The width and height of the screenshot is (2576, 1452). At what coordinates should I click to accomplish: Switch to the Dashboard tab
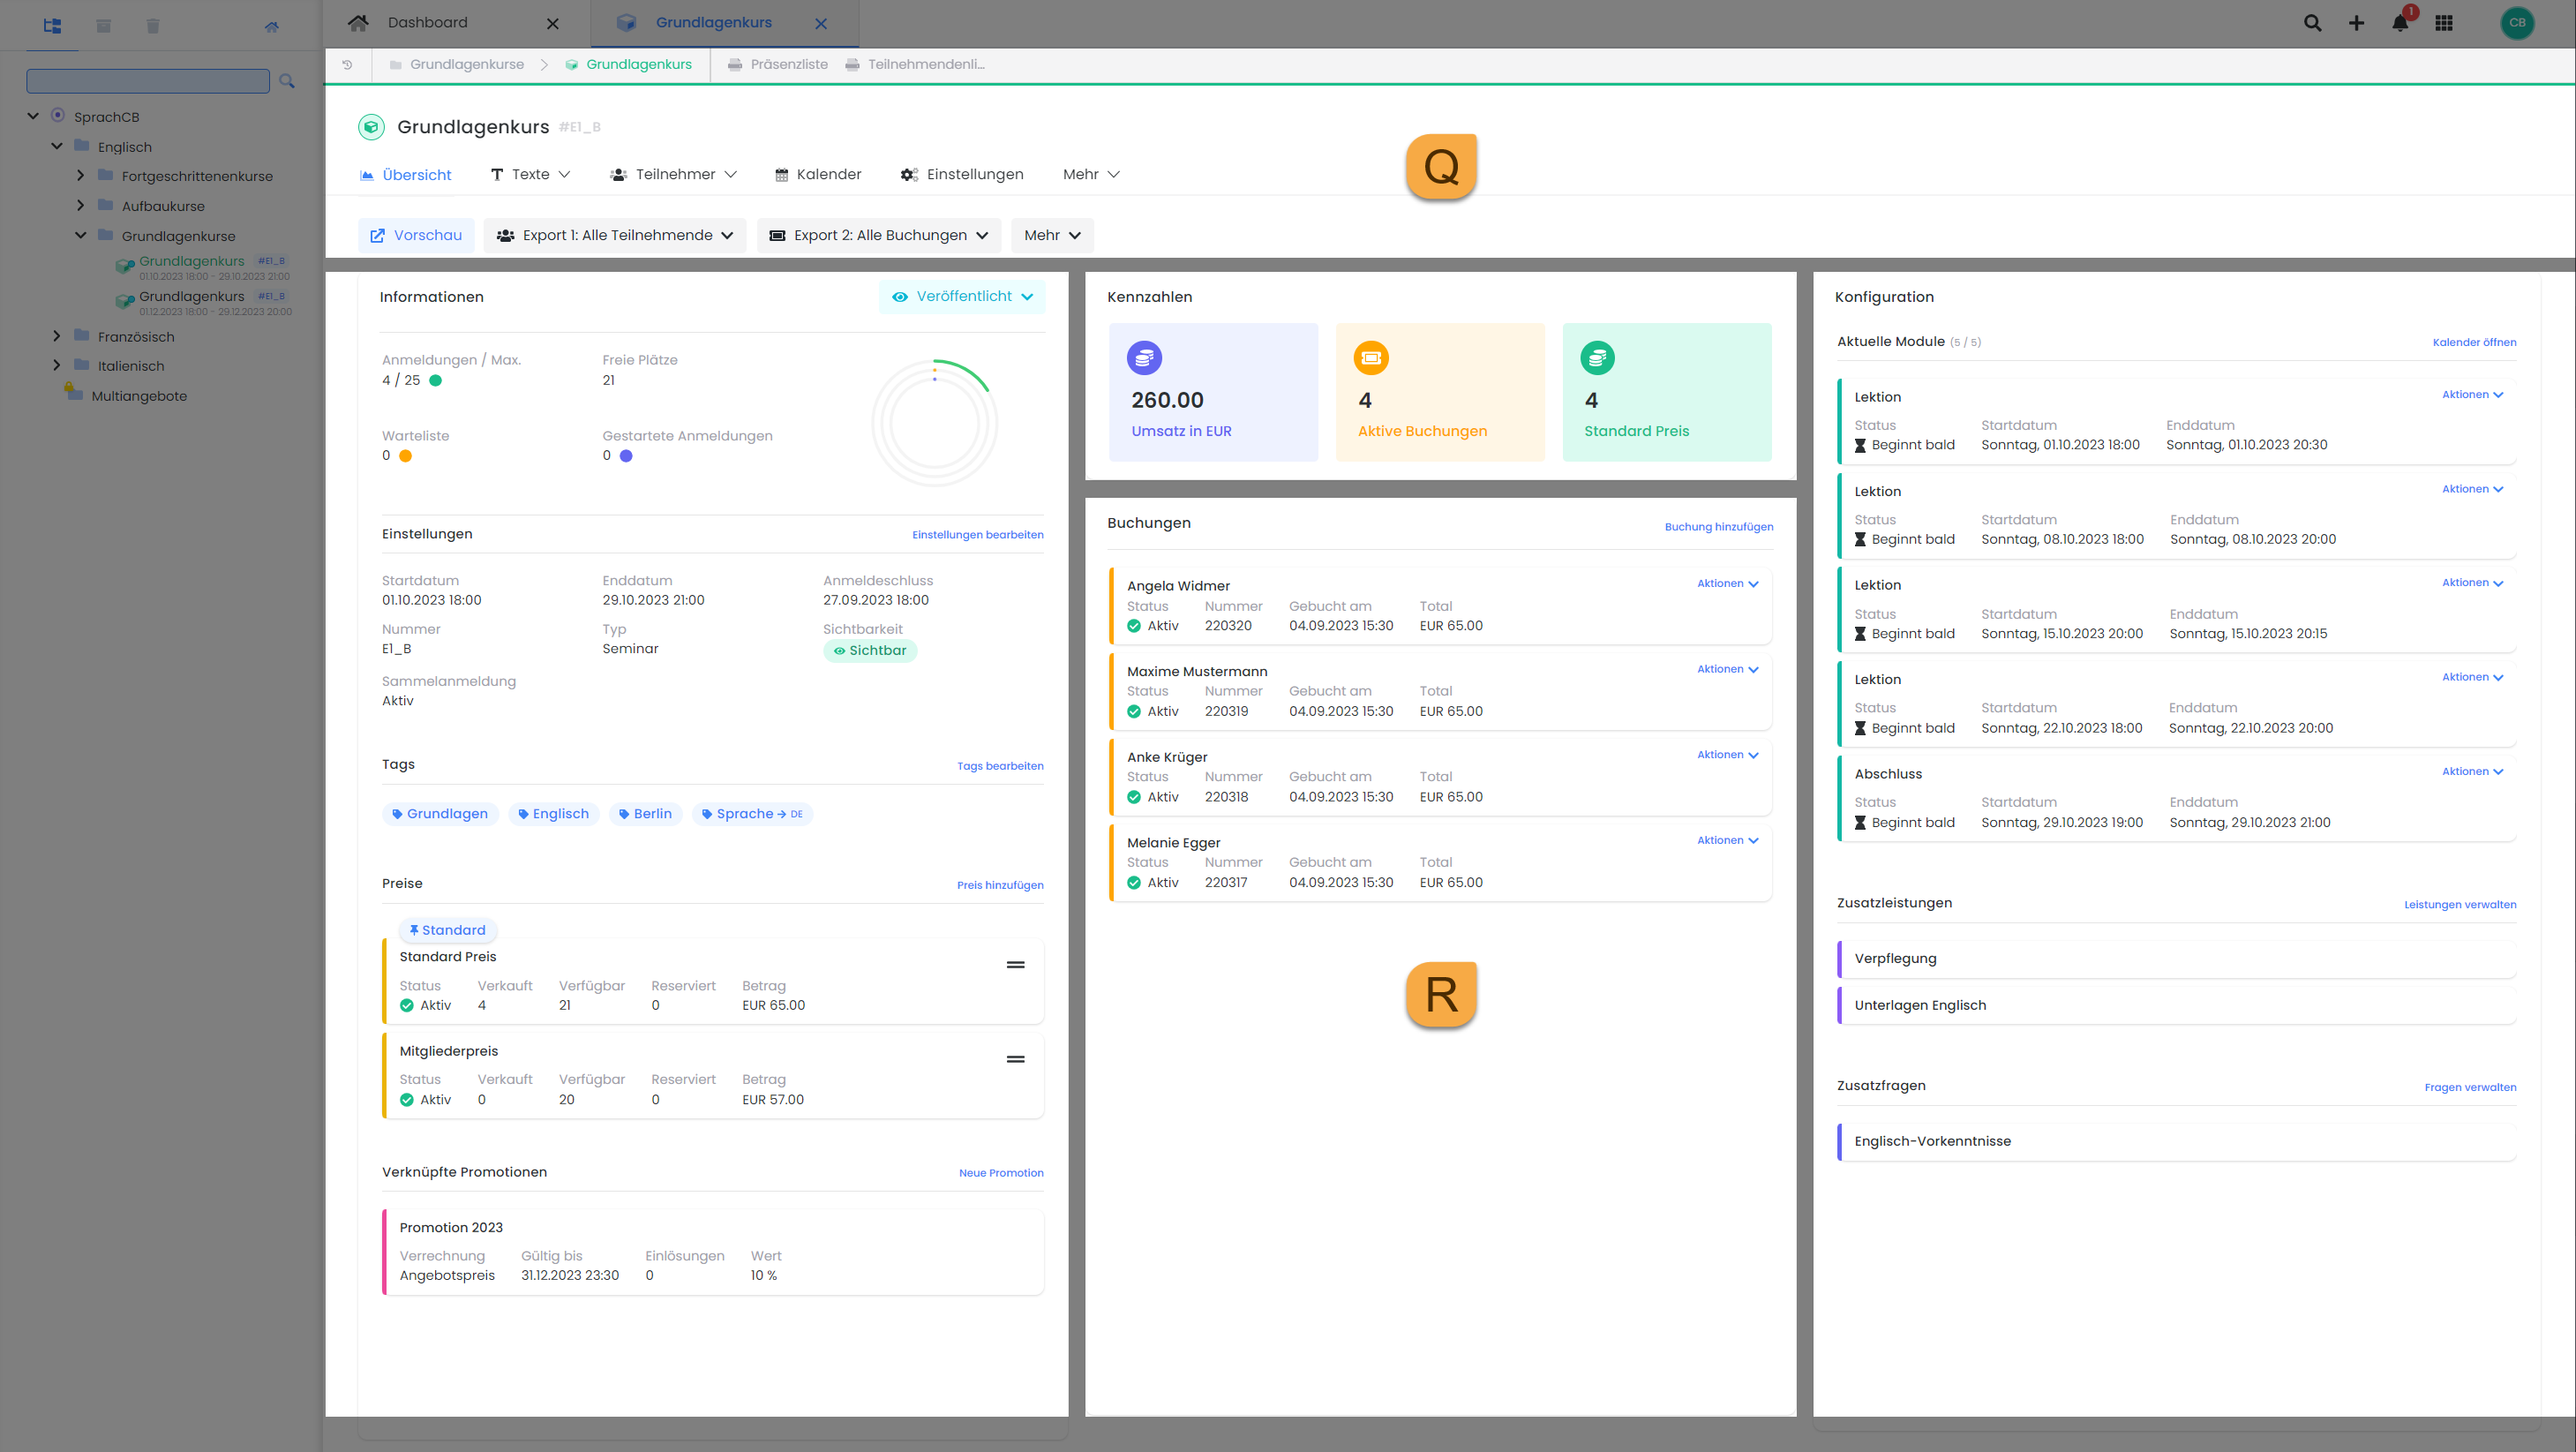pyautogui.click(x=427, y=21)
